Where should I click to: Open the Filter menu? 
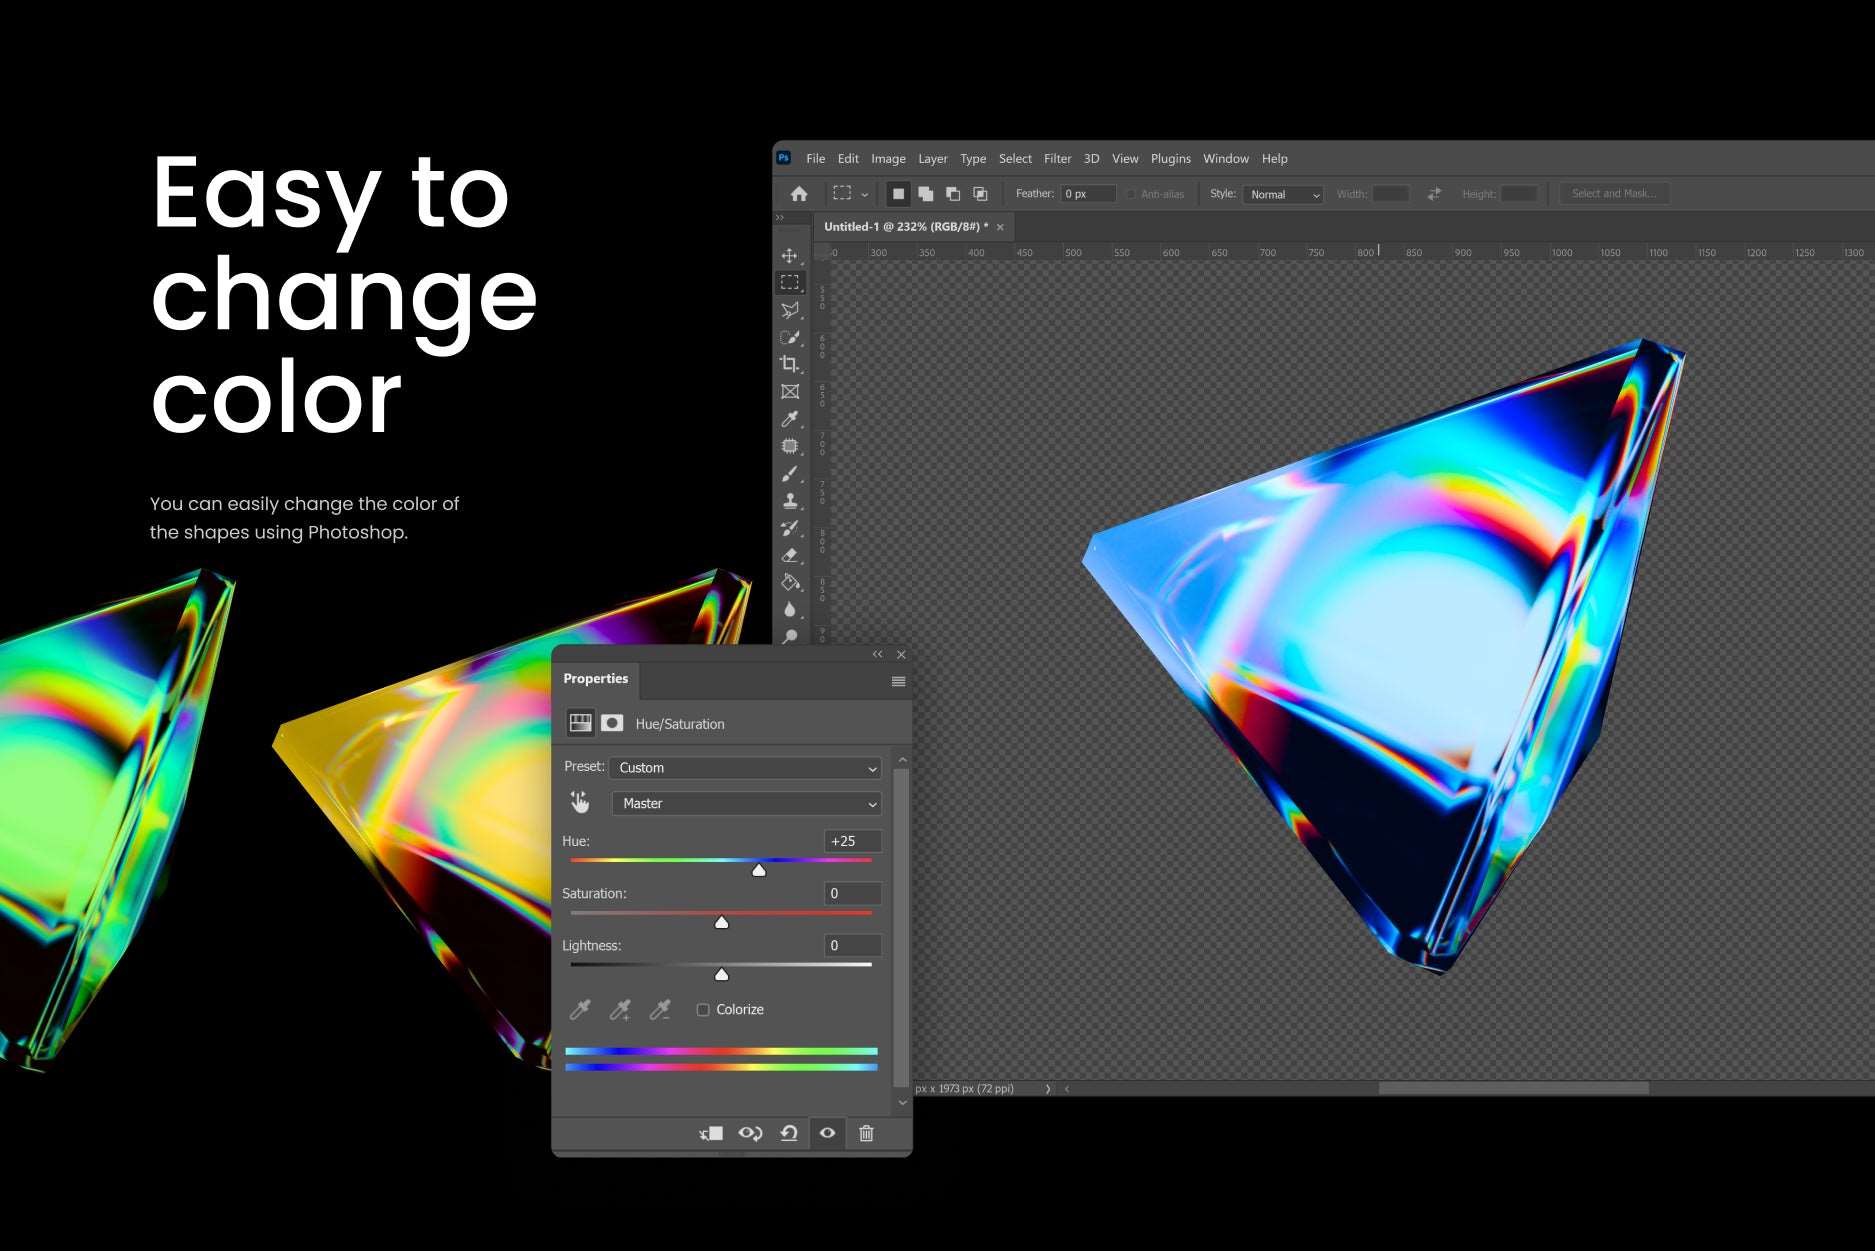tap(1057, 158)
